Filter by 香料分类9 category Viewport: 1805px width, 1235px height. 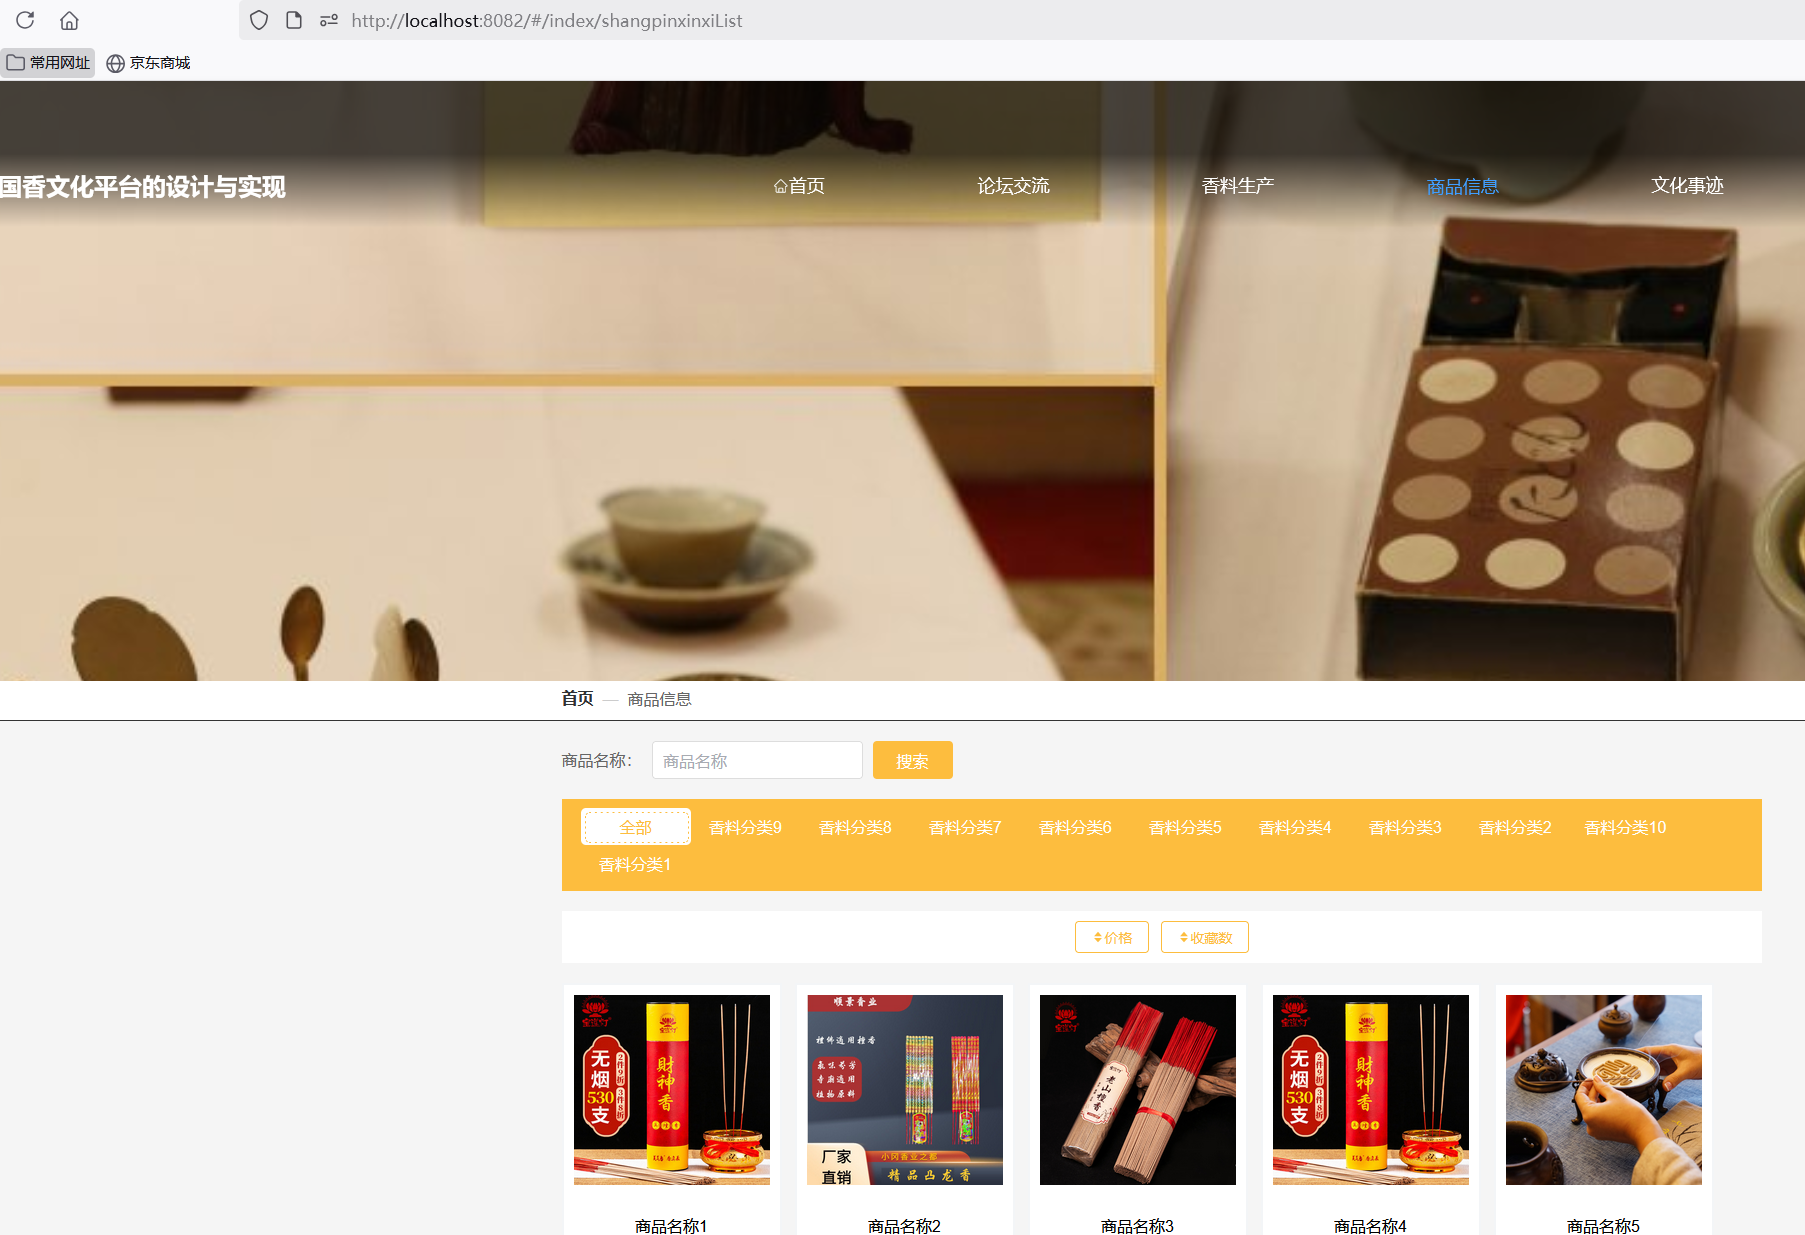pyautogui.click(x=745, y=827)
